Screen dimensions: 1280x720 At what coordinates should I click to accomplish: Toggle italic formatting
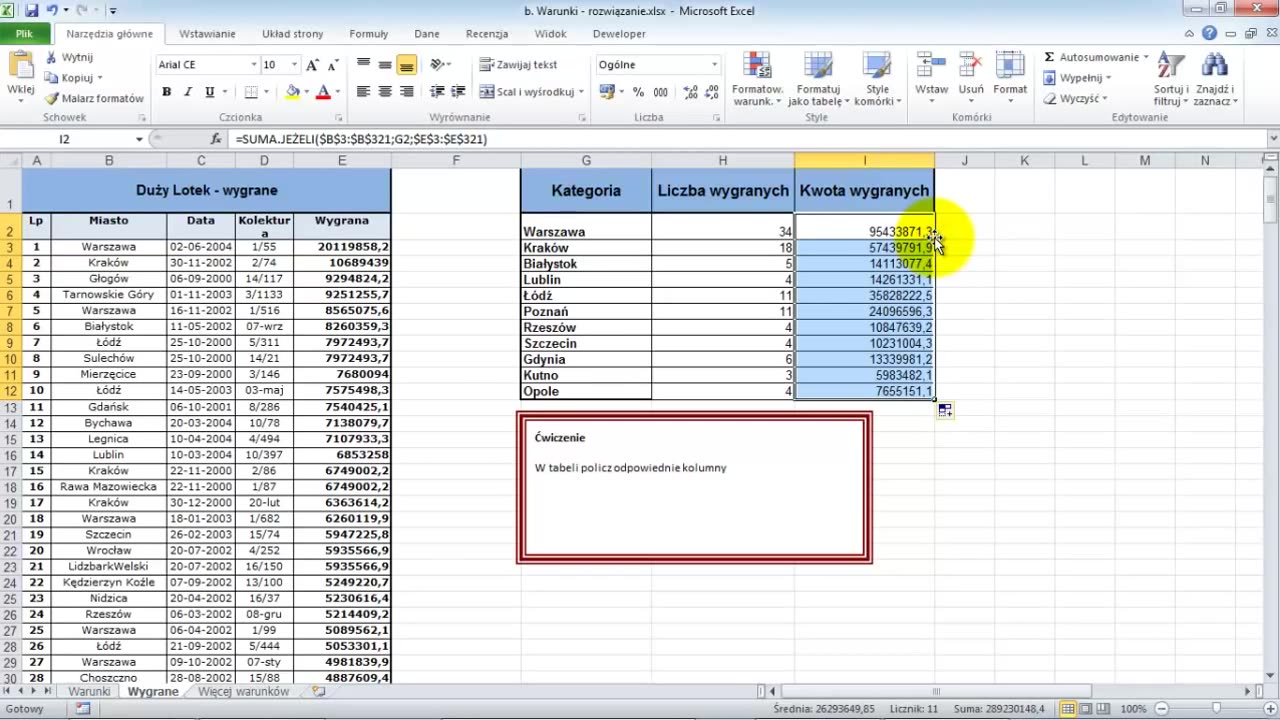tap(187, 92)
